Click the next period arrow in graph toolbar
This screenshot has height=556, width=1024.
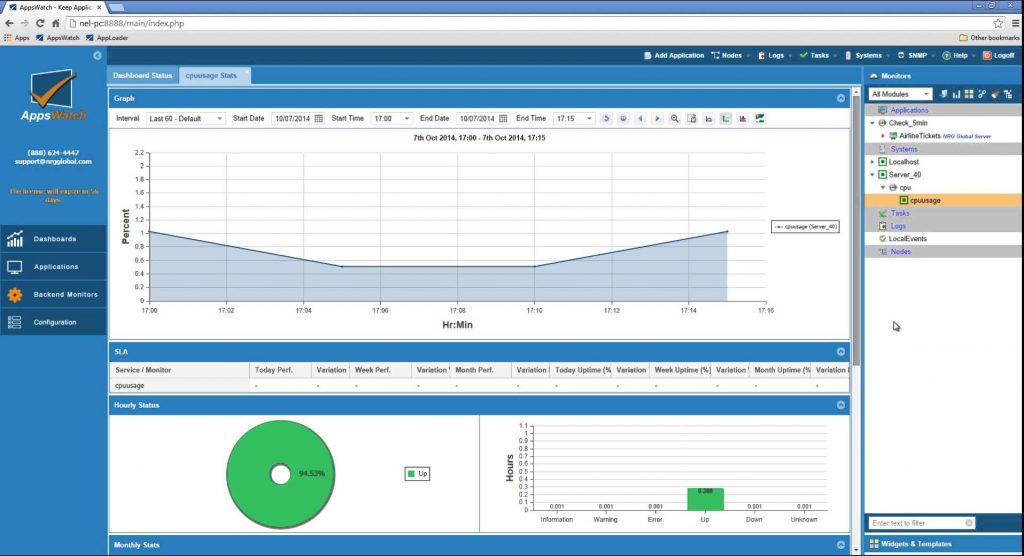pyautogui.click(x=657, y=118)
